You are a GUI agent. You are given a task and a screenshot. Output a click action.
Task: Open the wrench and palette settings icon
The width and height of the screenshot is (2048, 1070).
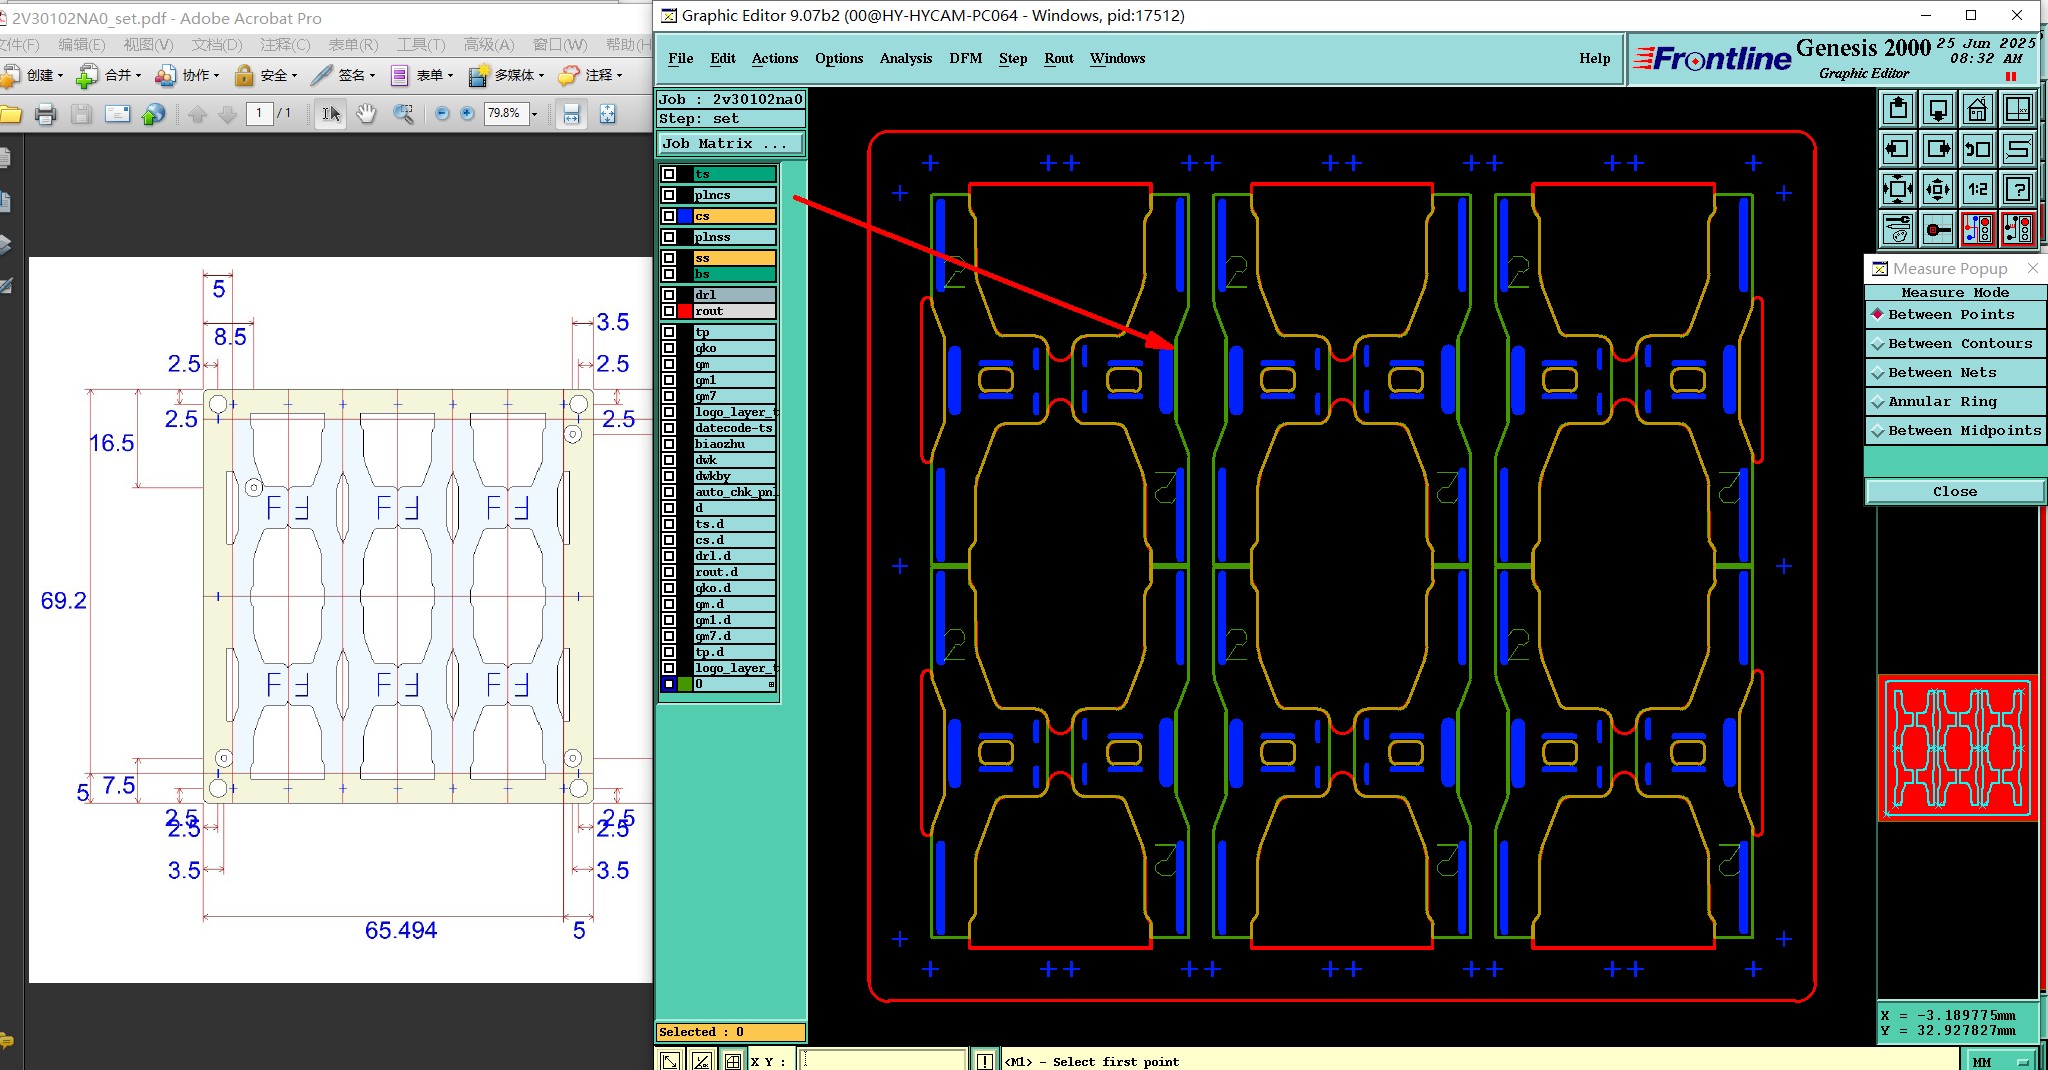1898,229
